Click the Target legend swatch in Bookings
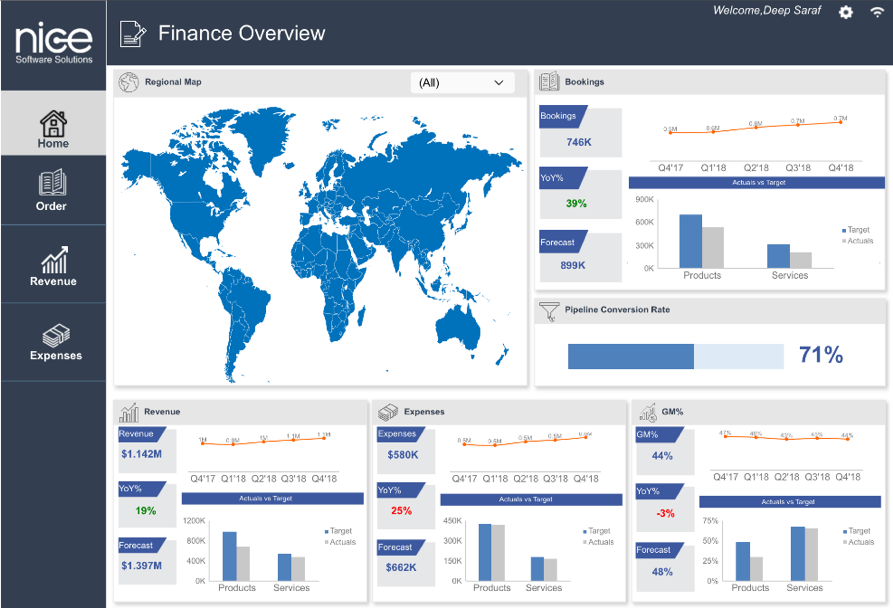This screenshot has height=608, width=893. 845,230
